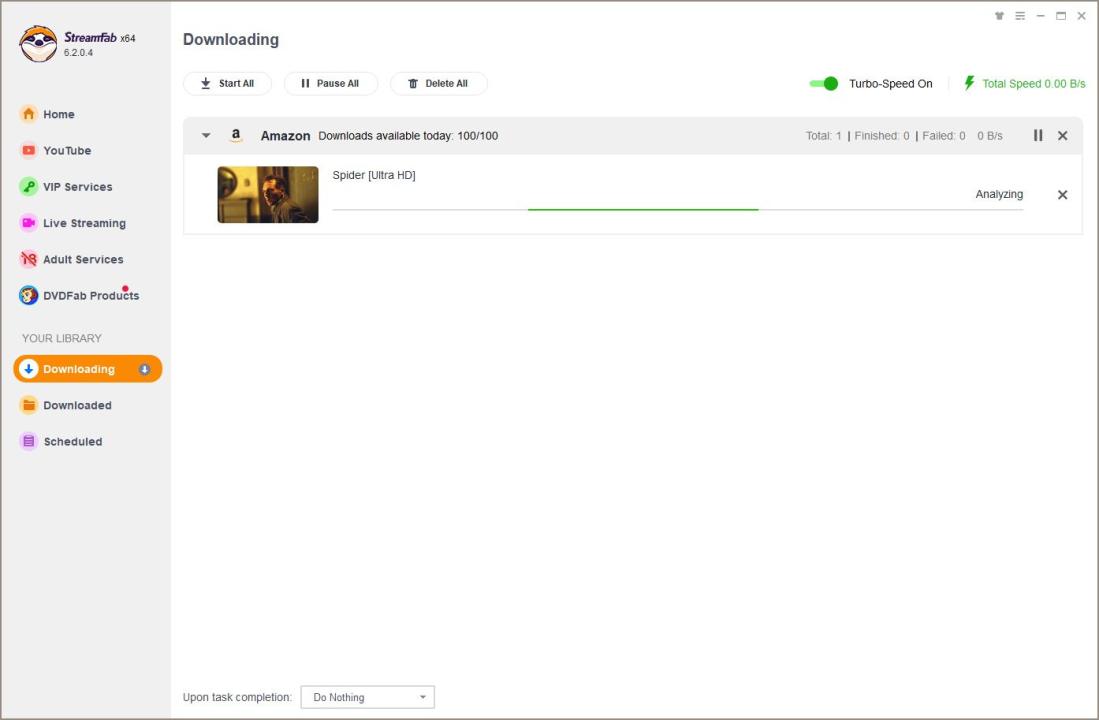Click the Spider movie thumbnail
The image size is (1099, 720).
pyautogui.click(x=268, y=194)
